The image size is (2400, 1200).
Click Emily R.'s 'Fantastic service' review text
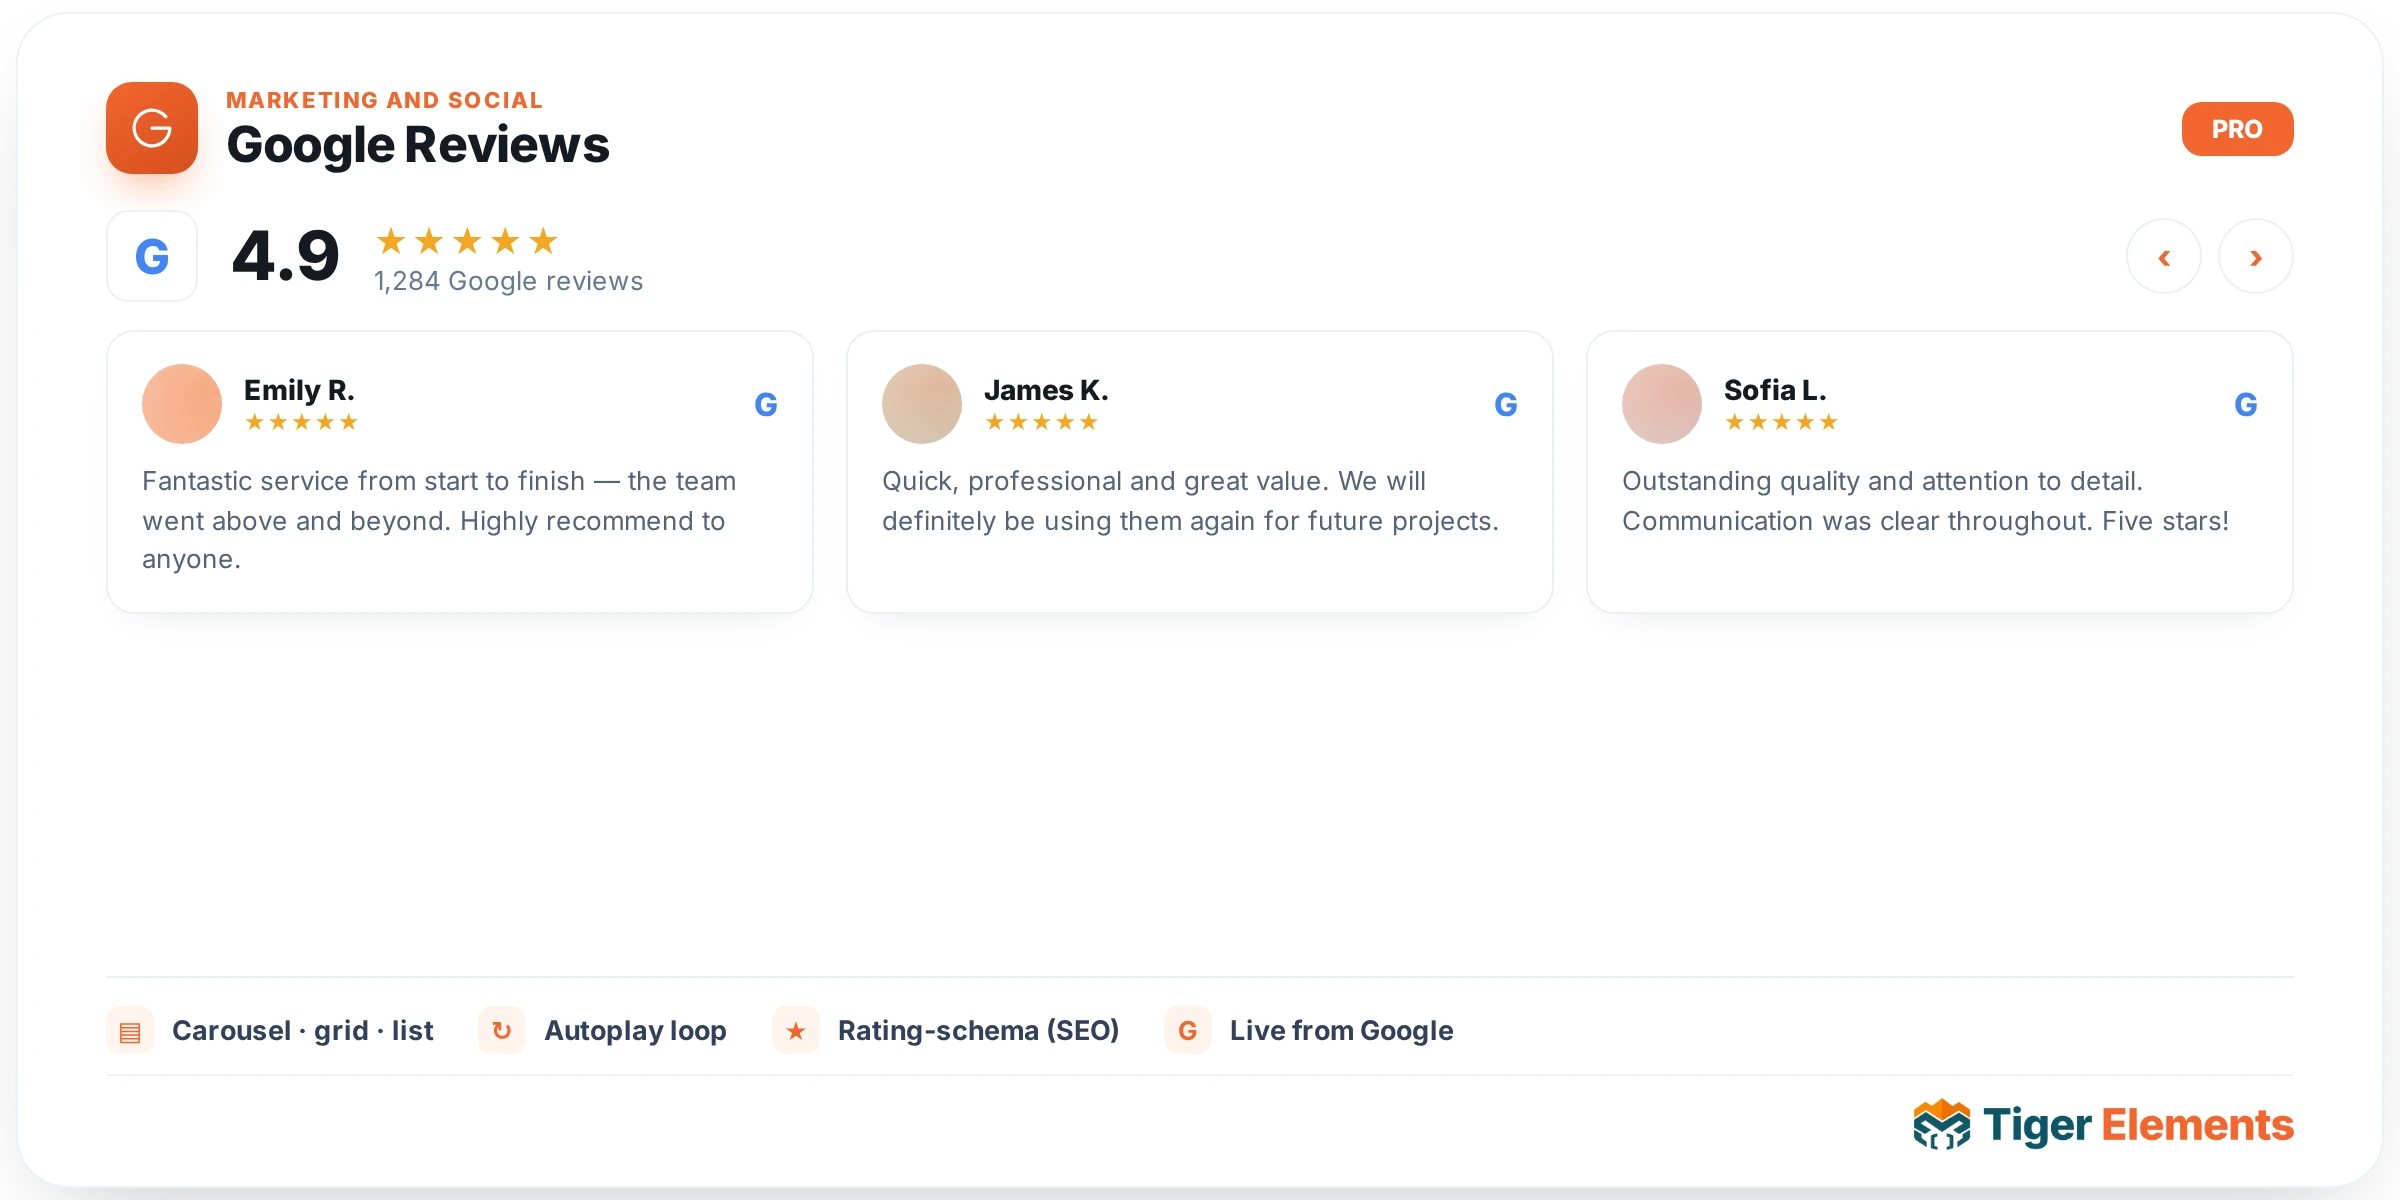(x=439, y=520)
